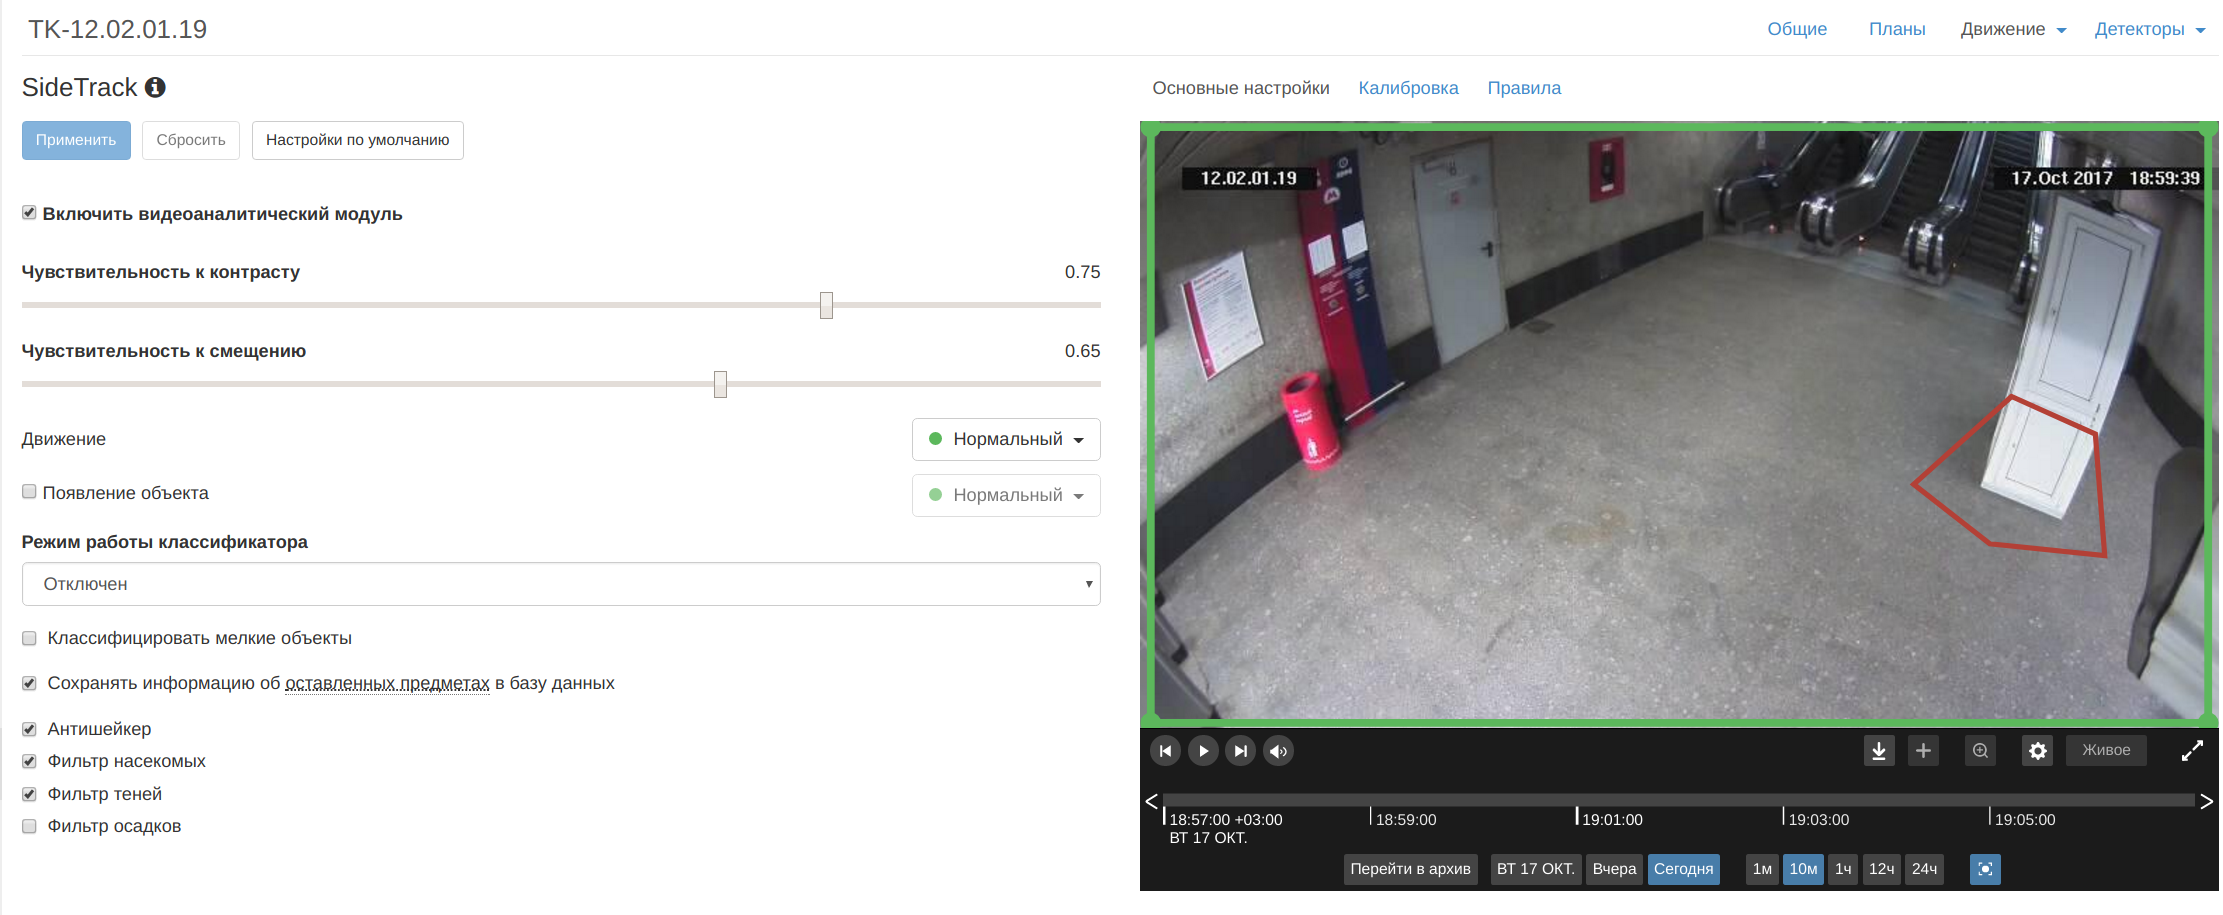The height and width of the screenshot is (915, 2223).
Task: Set timeline scale to 10м
Action: [x=1803, y=869]
